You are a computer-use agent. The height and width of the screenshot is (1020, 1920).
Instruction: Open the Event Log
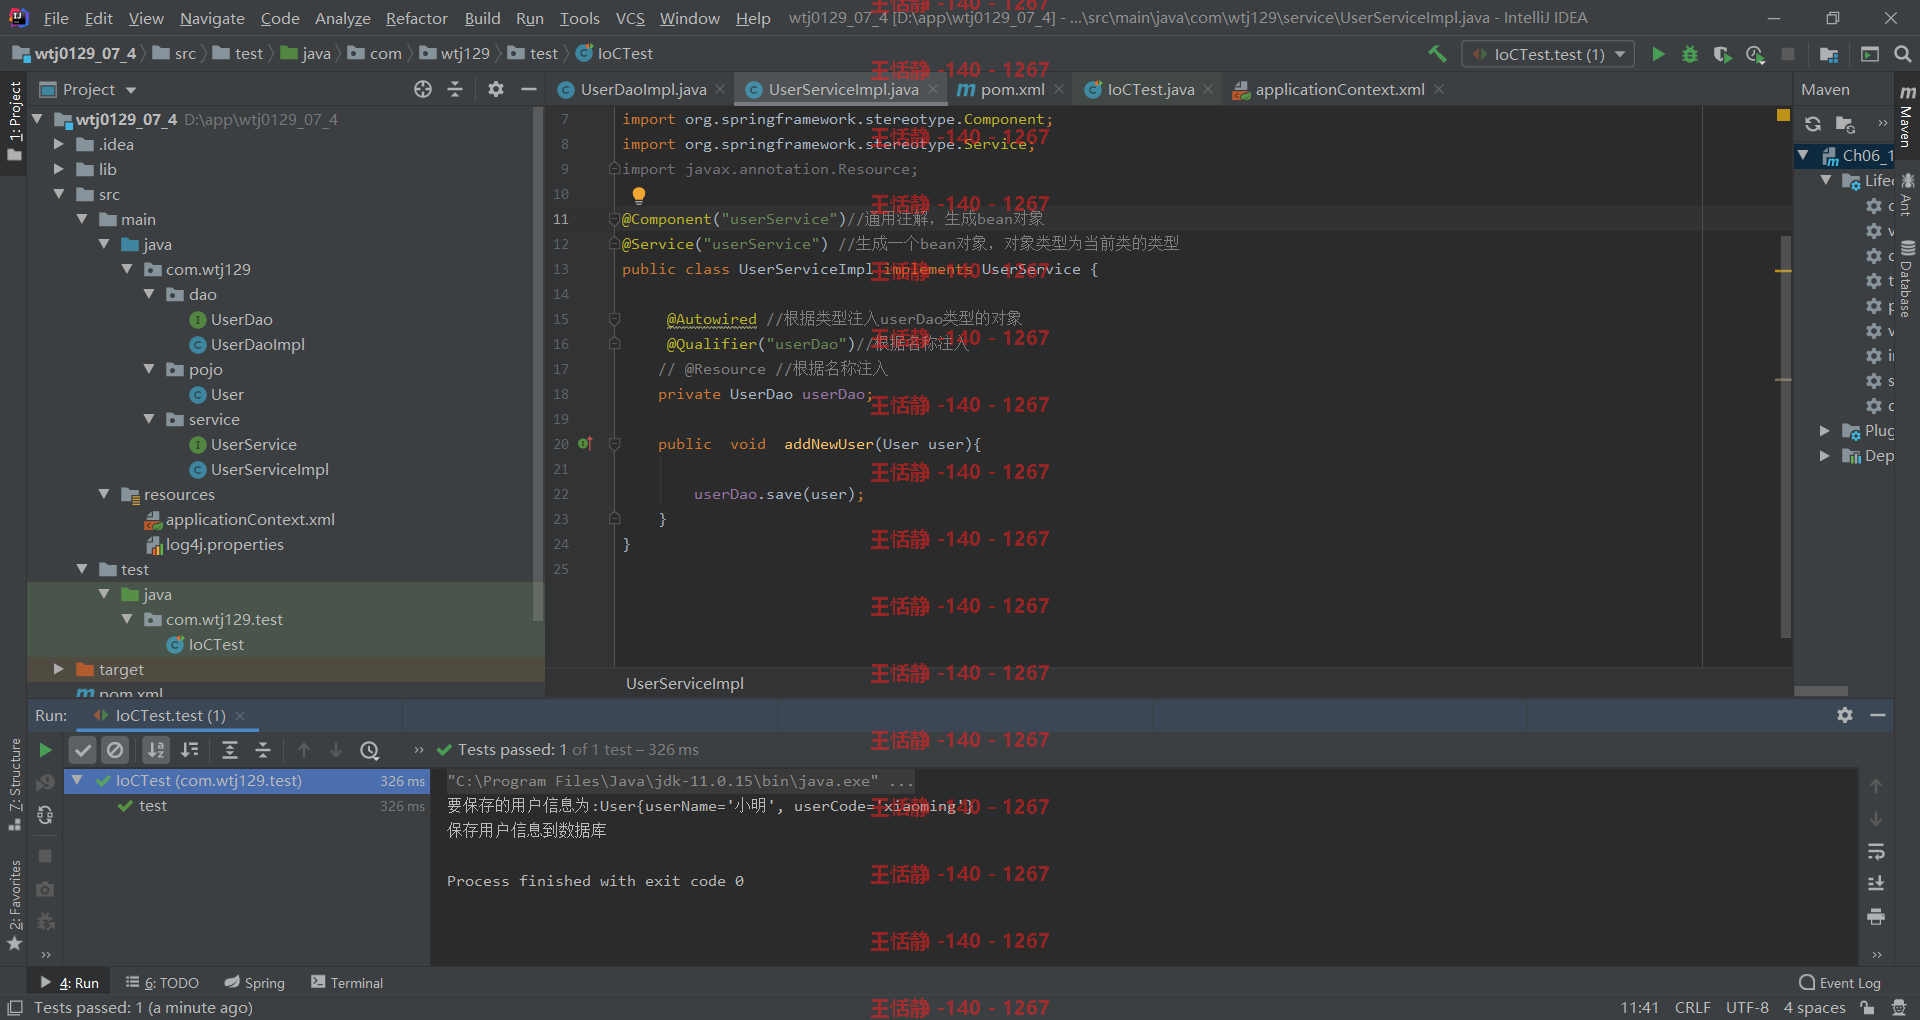(1839, 983)
